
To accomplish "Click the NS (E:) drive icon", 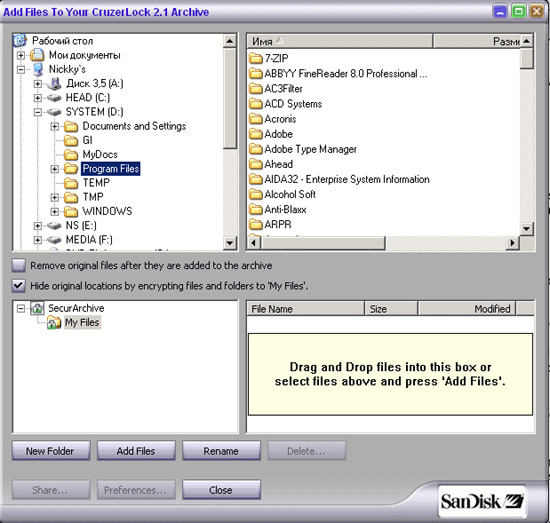I will click(54, 226).
